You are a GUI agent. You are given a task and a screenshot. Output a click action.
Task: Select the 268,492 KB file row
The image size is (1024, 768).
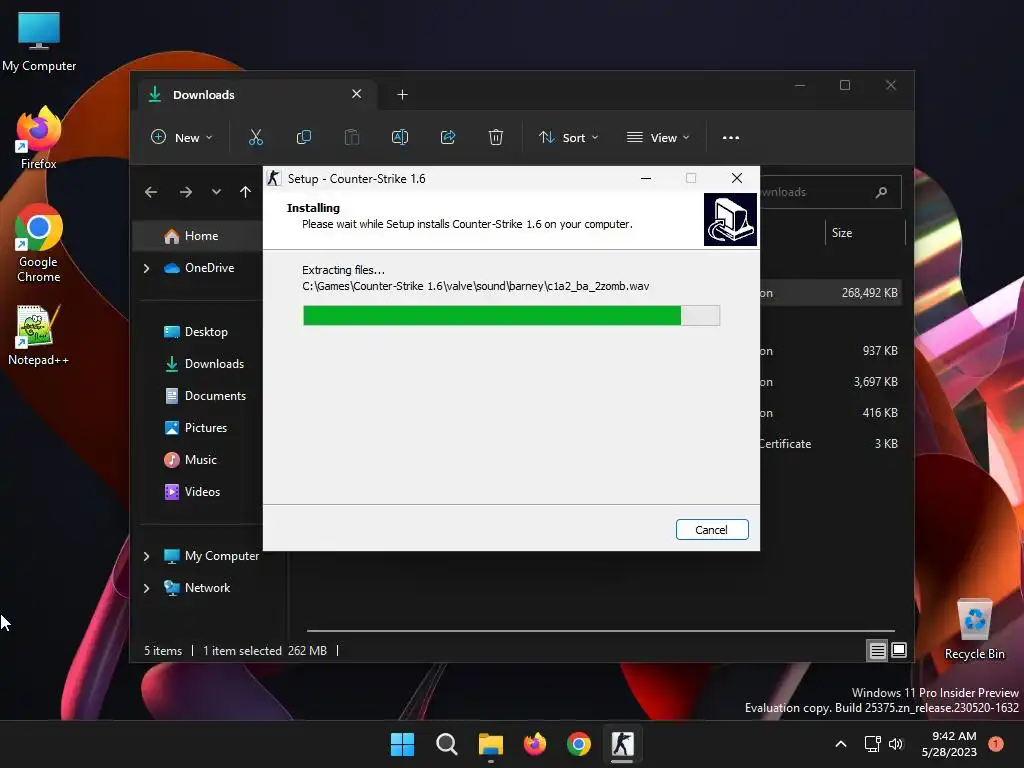tap(831, 293)
